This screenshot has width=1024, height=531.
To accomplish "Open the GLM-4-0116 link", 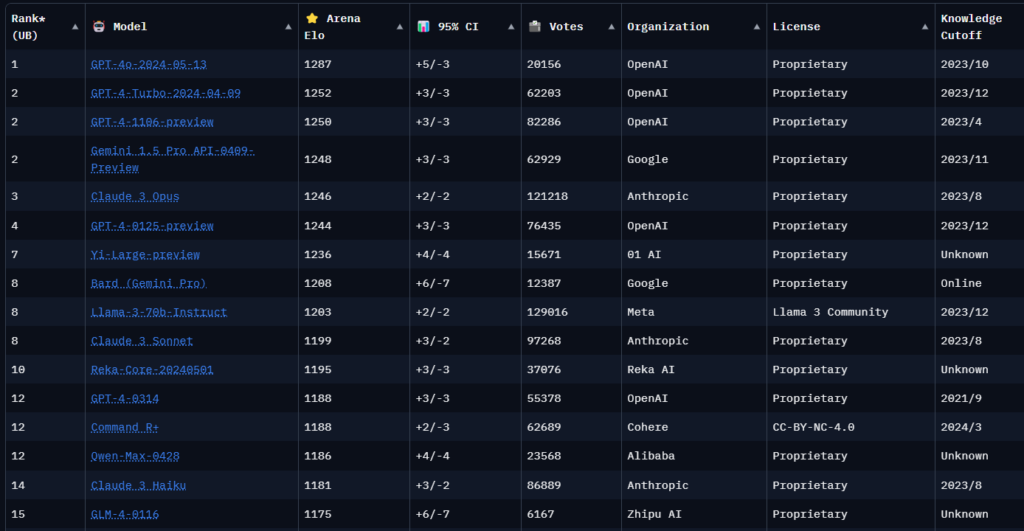I will [125, 513].
